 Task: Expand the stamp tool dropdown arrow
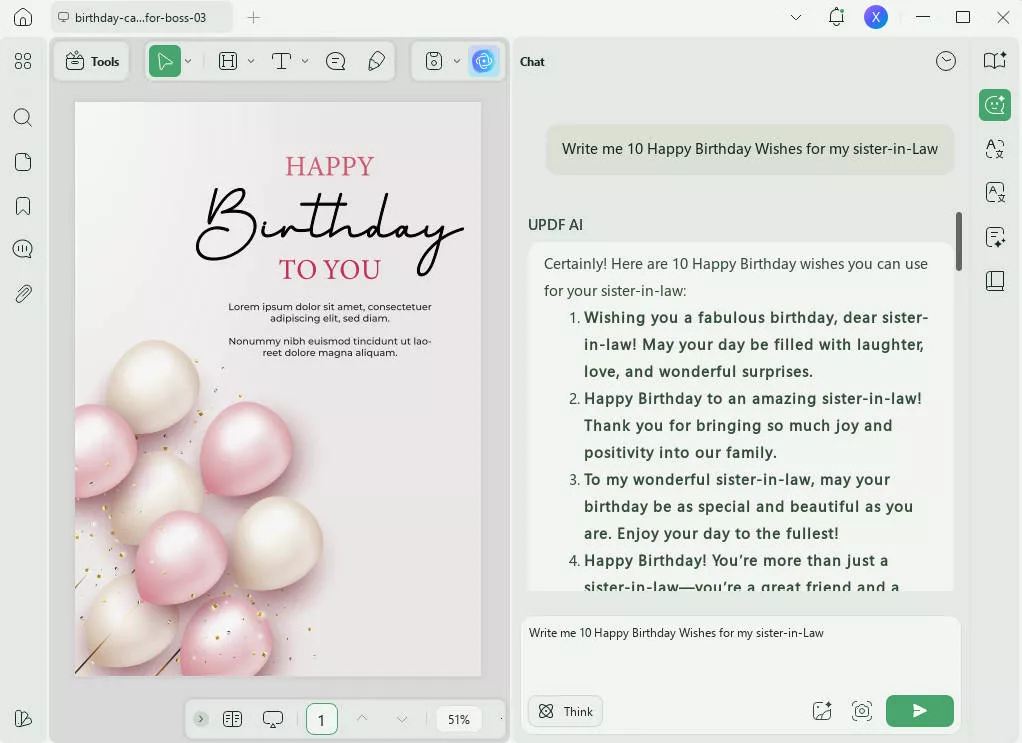pyautogui.click(x=457, y=61)
